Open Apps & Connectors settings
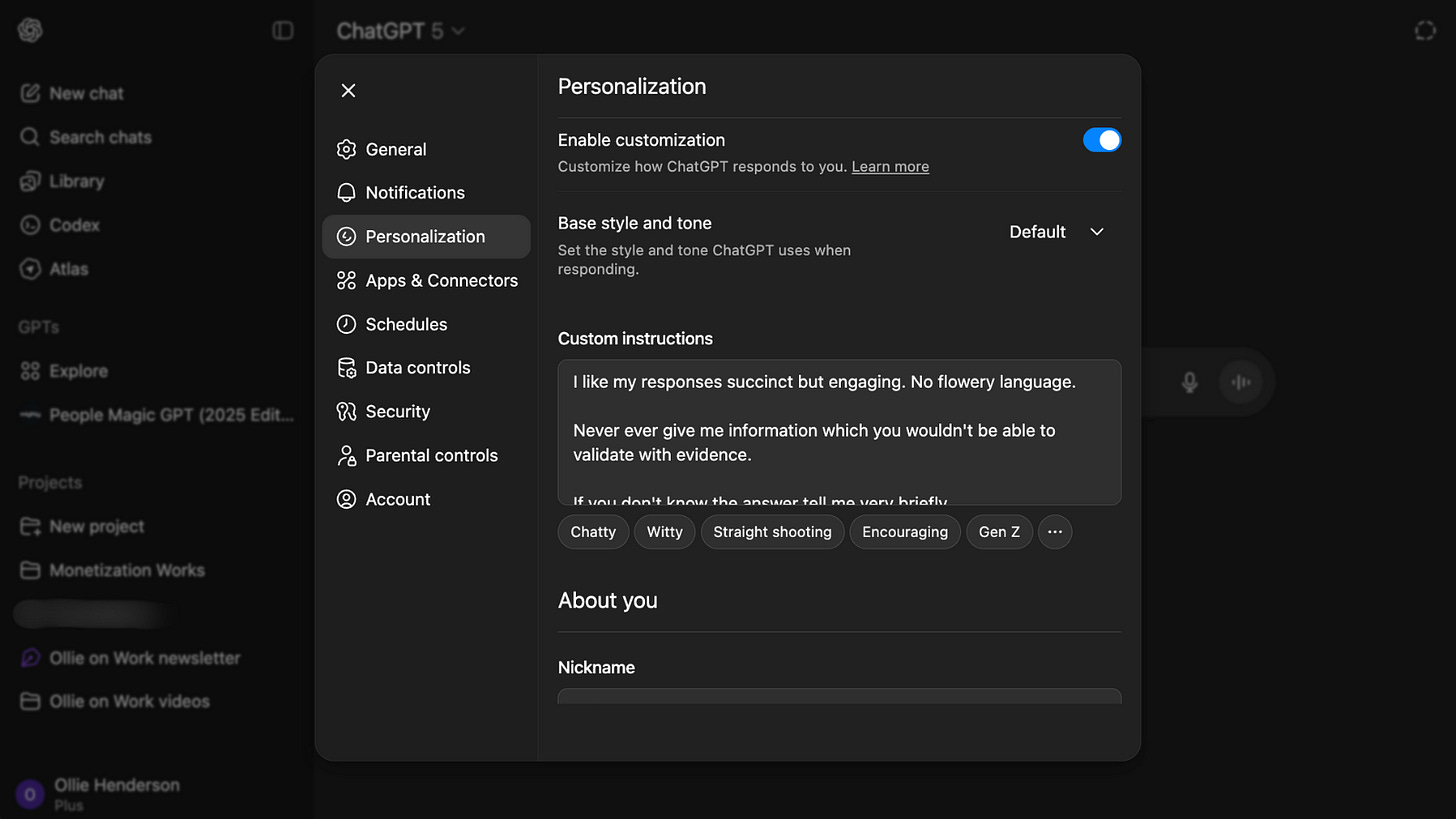The image size is (1456, 819). (426, 281)
